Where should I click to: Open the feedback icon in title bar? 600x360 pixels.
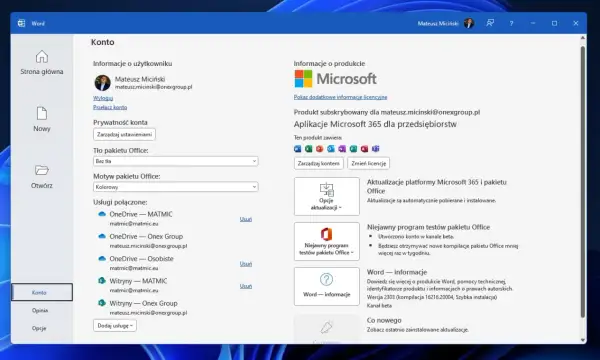490,23
